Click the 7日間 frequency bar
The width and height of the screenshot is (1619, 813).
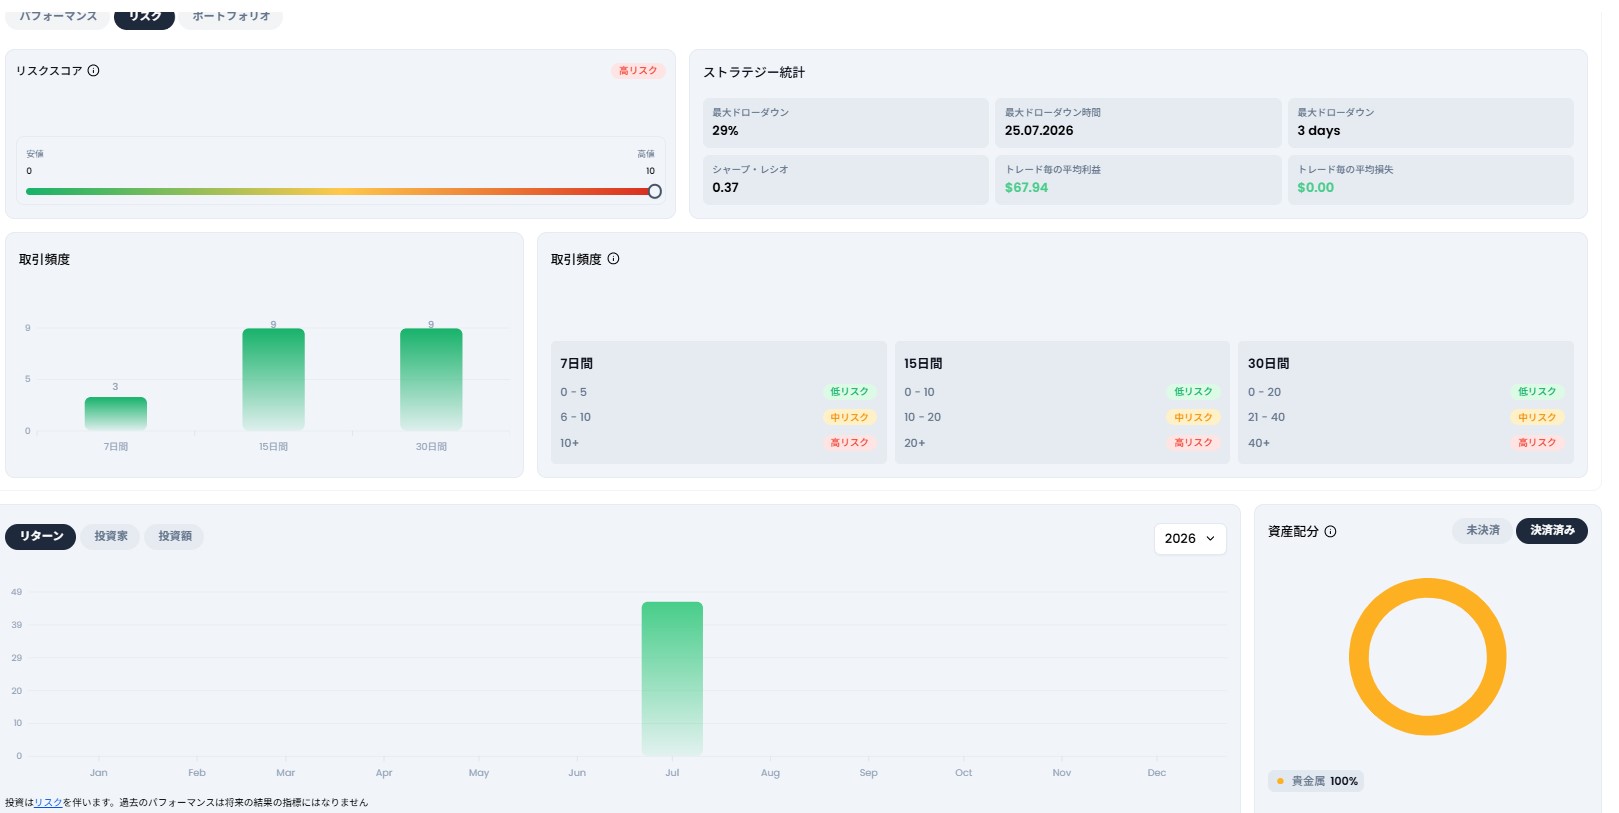[116, 414]
